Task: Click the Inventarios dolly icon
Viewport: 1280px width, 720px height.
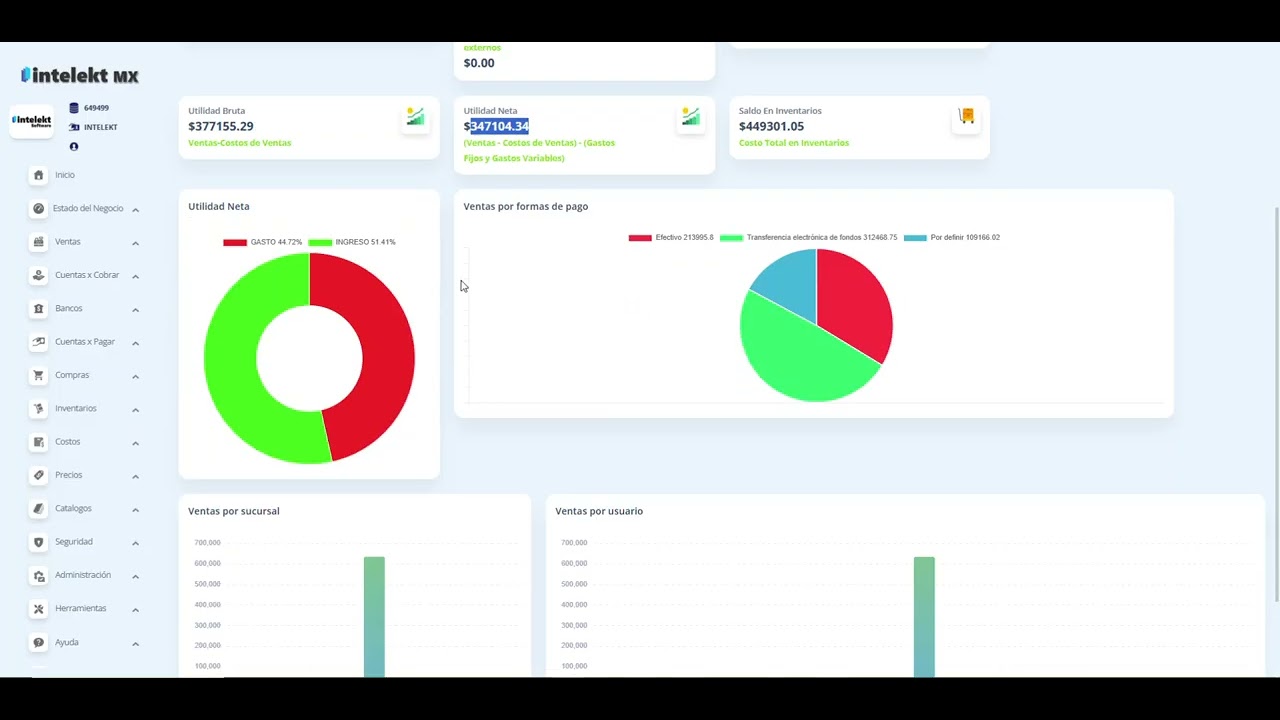Action: 38,408
